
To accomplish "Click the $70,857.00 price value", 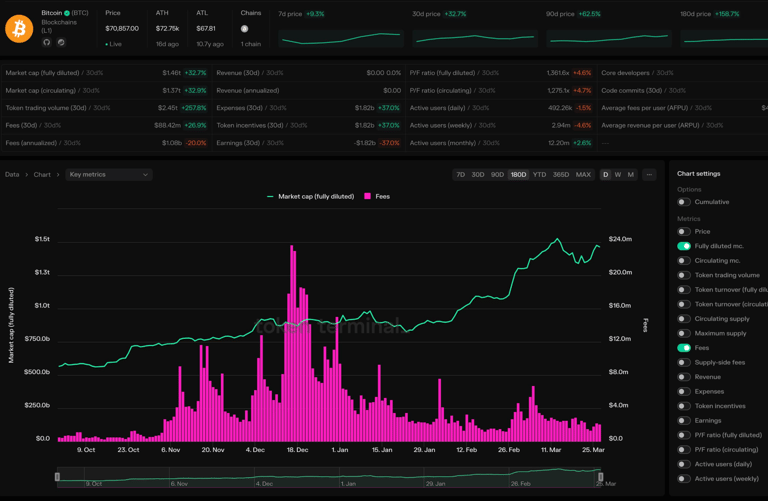I will tap(122, 28).
